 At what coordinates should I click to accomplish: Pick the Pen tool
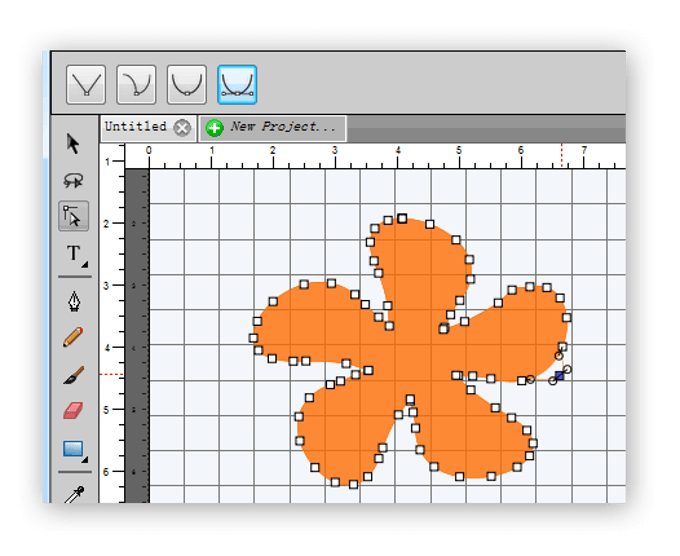click(x=73, y=301)
